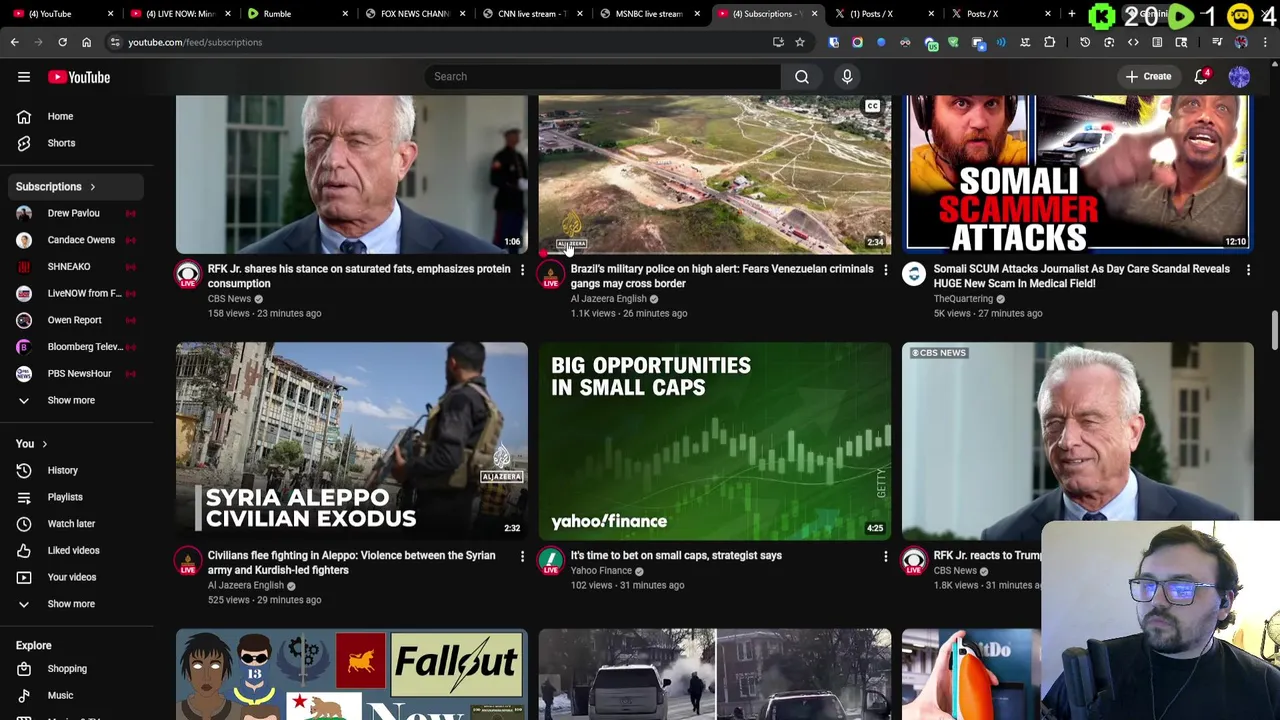
Task: Click Yahoo Finance channel name
Action: click(601, 571)
